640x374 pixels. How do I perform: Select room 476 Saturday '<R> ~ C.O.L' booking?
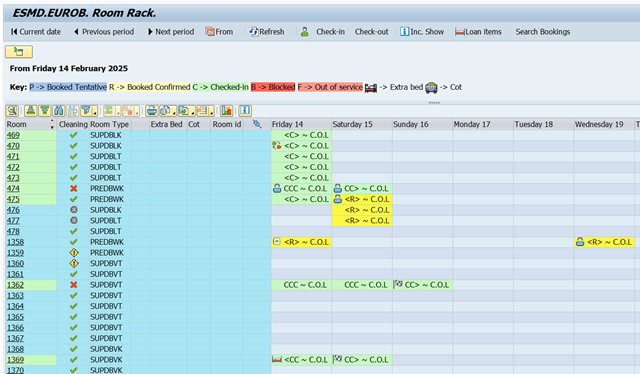(x=362, y=210)
